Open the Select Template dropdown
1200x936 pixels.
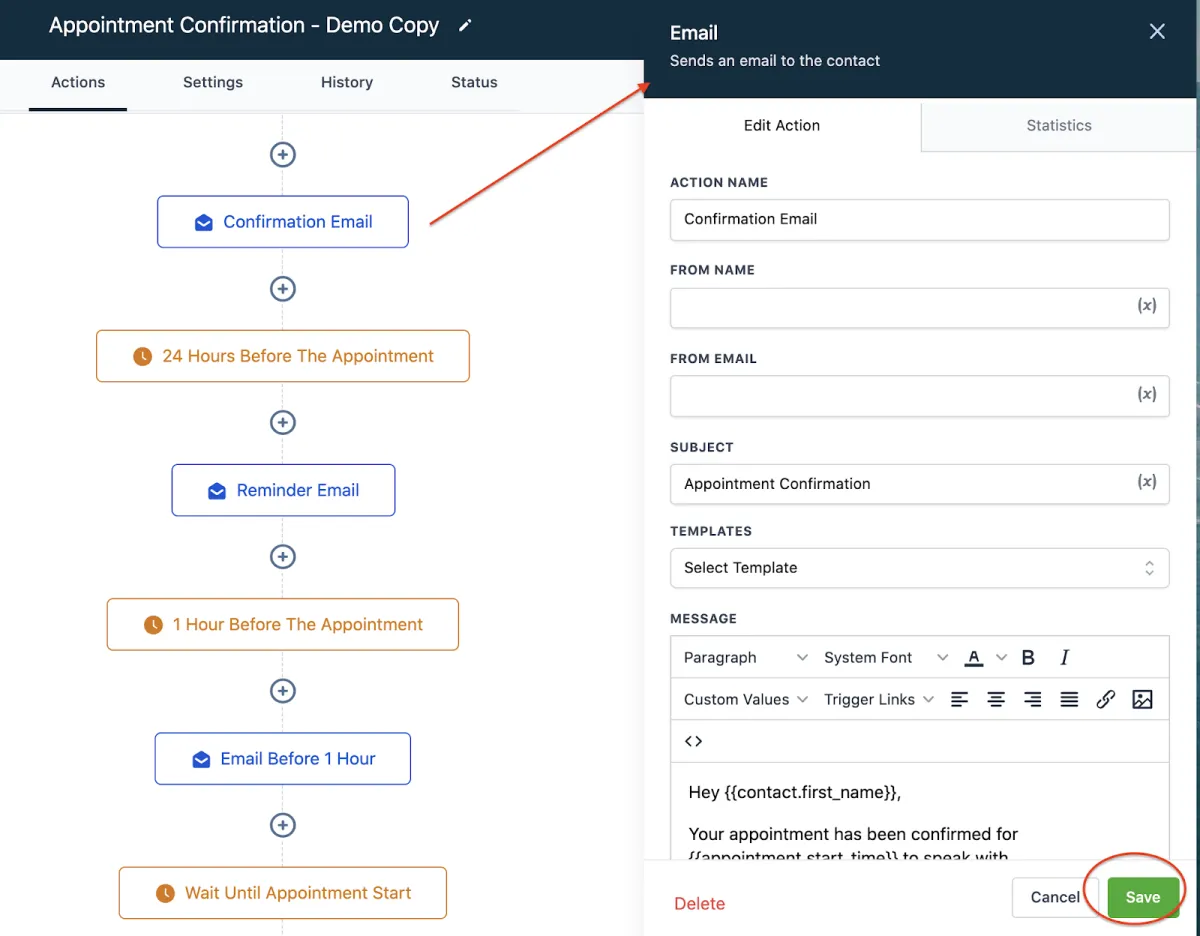[x=919, y=568]
